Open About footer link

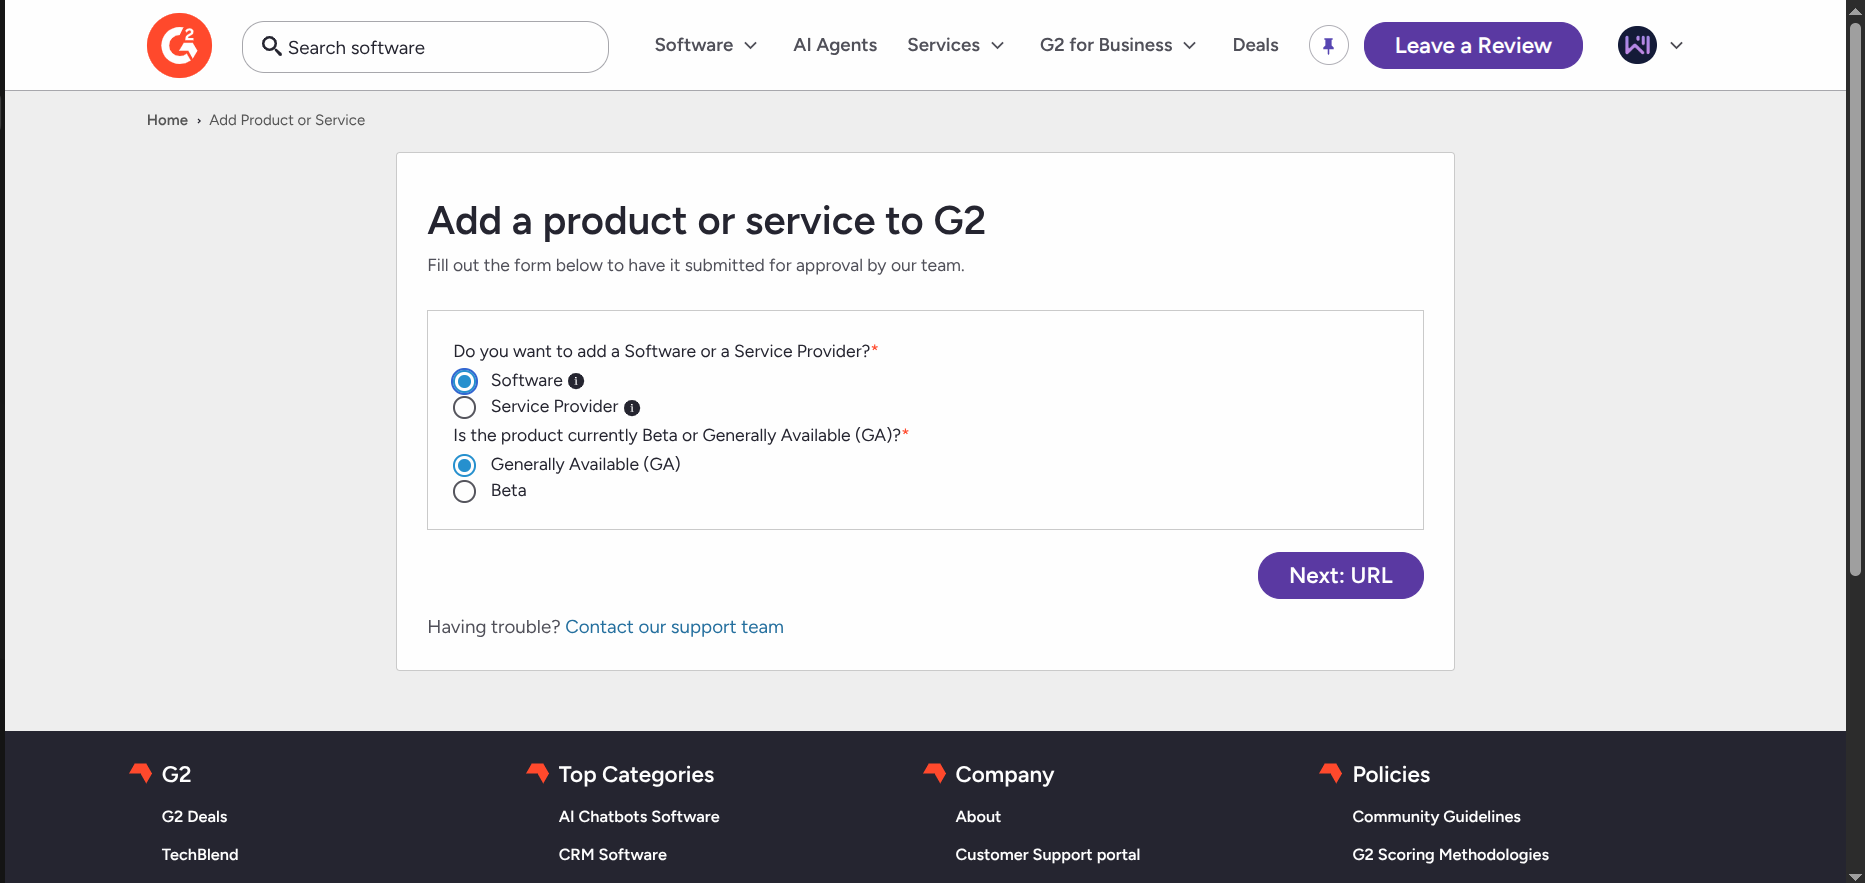click(x=978, y=817)
